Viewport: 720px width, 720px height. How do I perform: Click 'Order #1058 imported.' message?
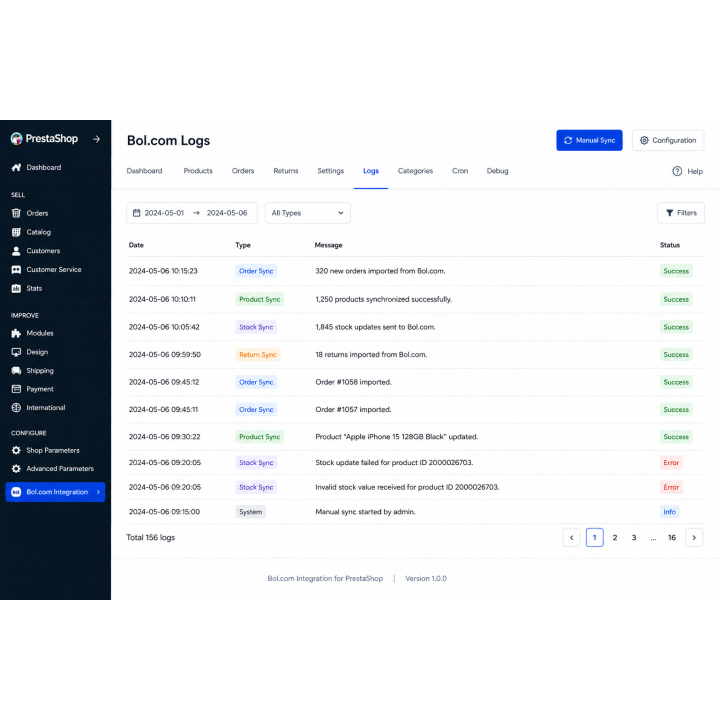353,382
